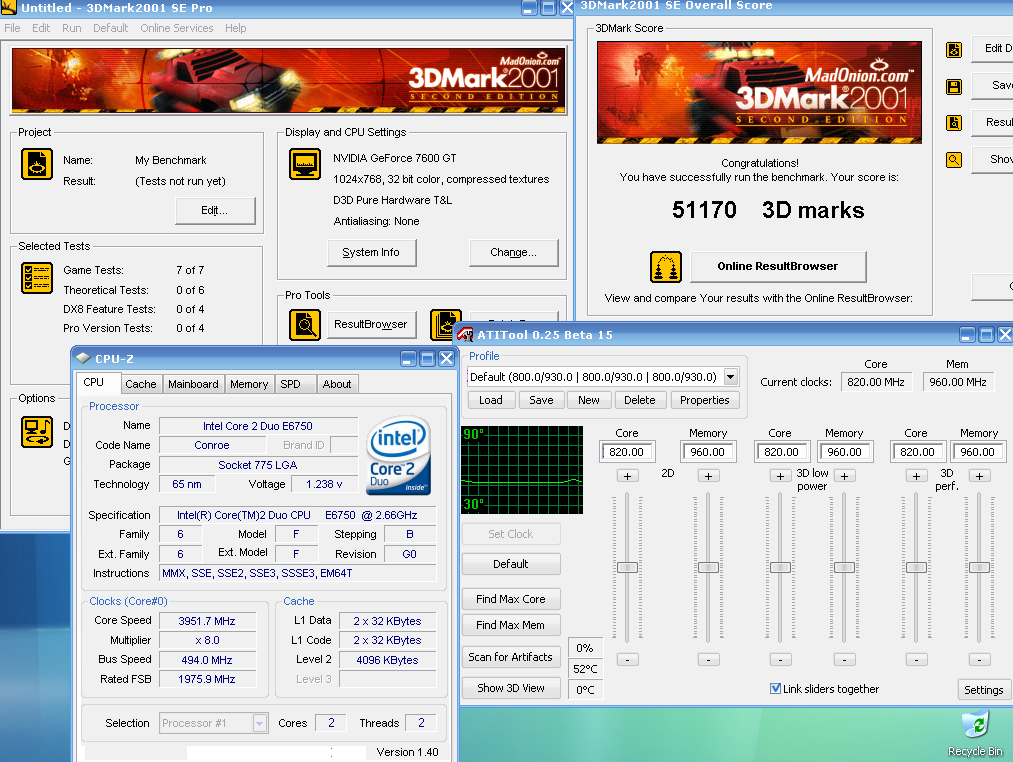Open the Recycle Bin on desktop
The image size is (1013, 762).
(x=976, y=733)
